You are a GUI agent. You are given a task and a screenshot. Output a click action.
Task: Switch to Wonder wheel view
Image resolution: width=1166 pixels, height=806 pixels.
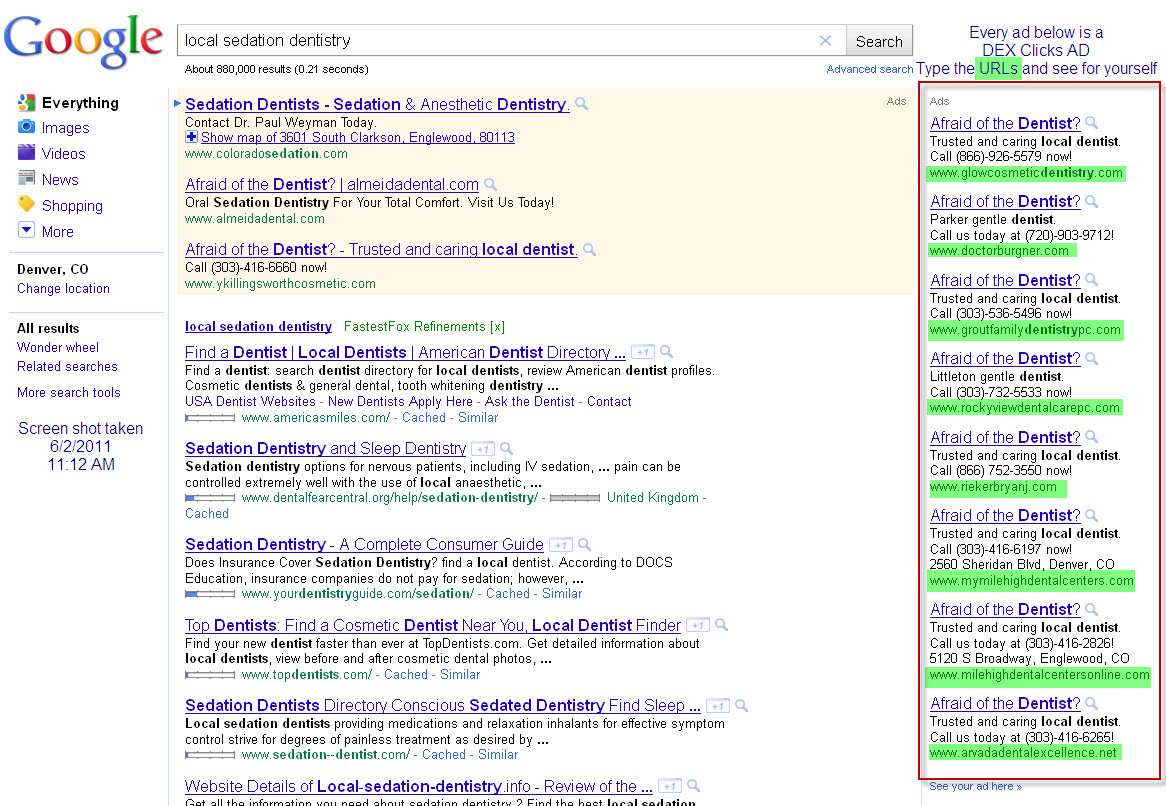[57, 346]
